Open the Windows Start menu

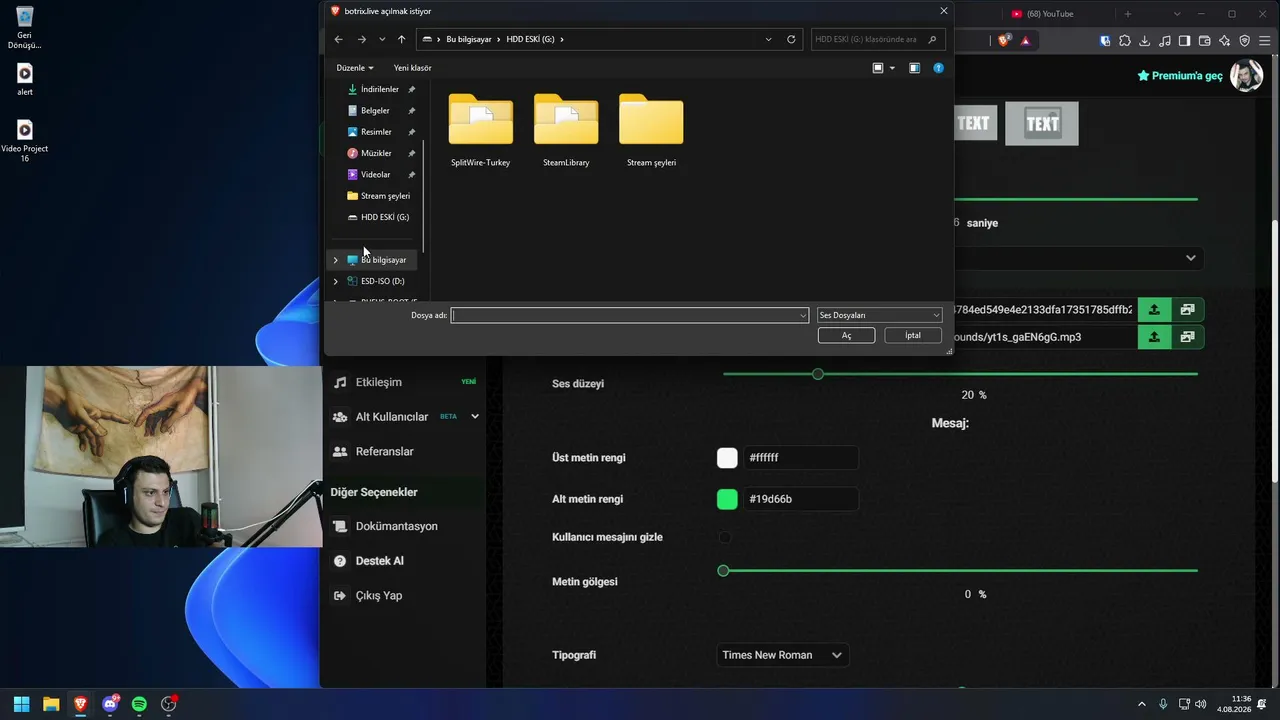click(21, 704)
